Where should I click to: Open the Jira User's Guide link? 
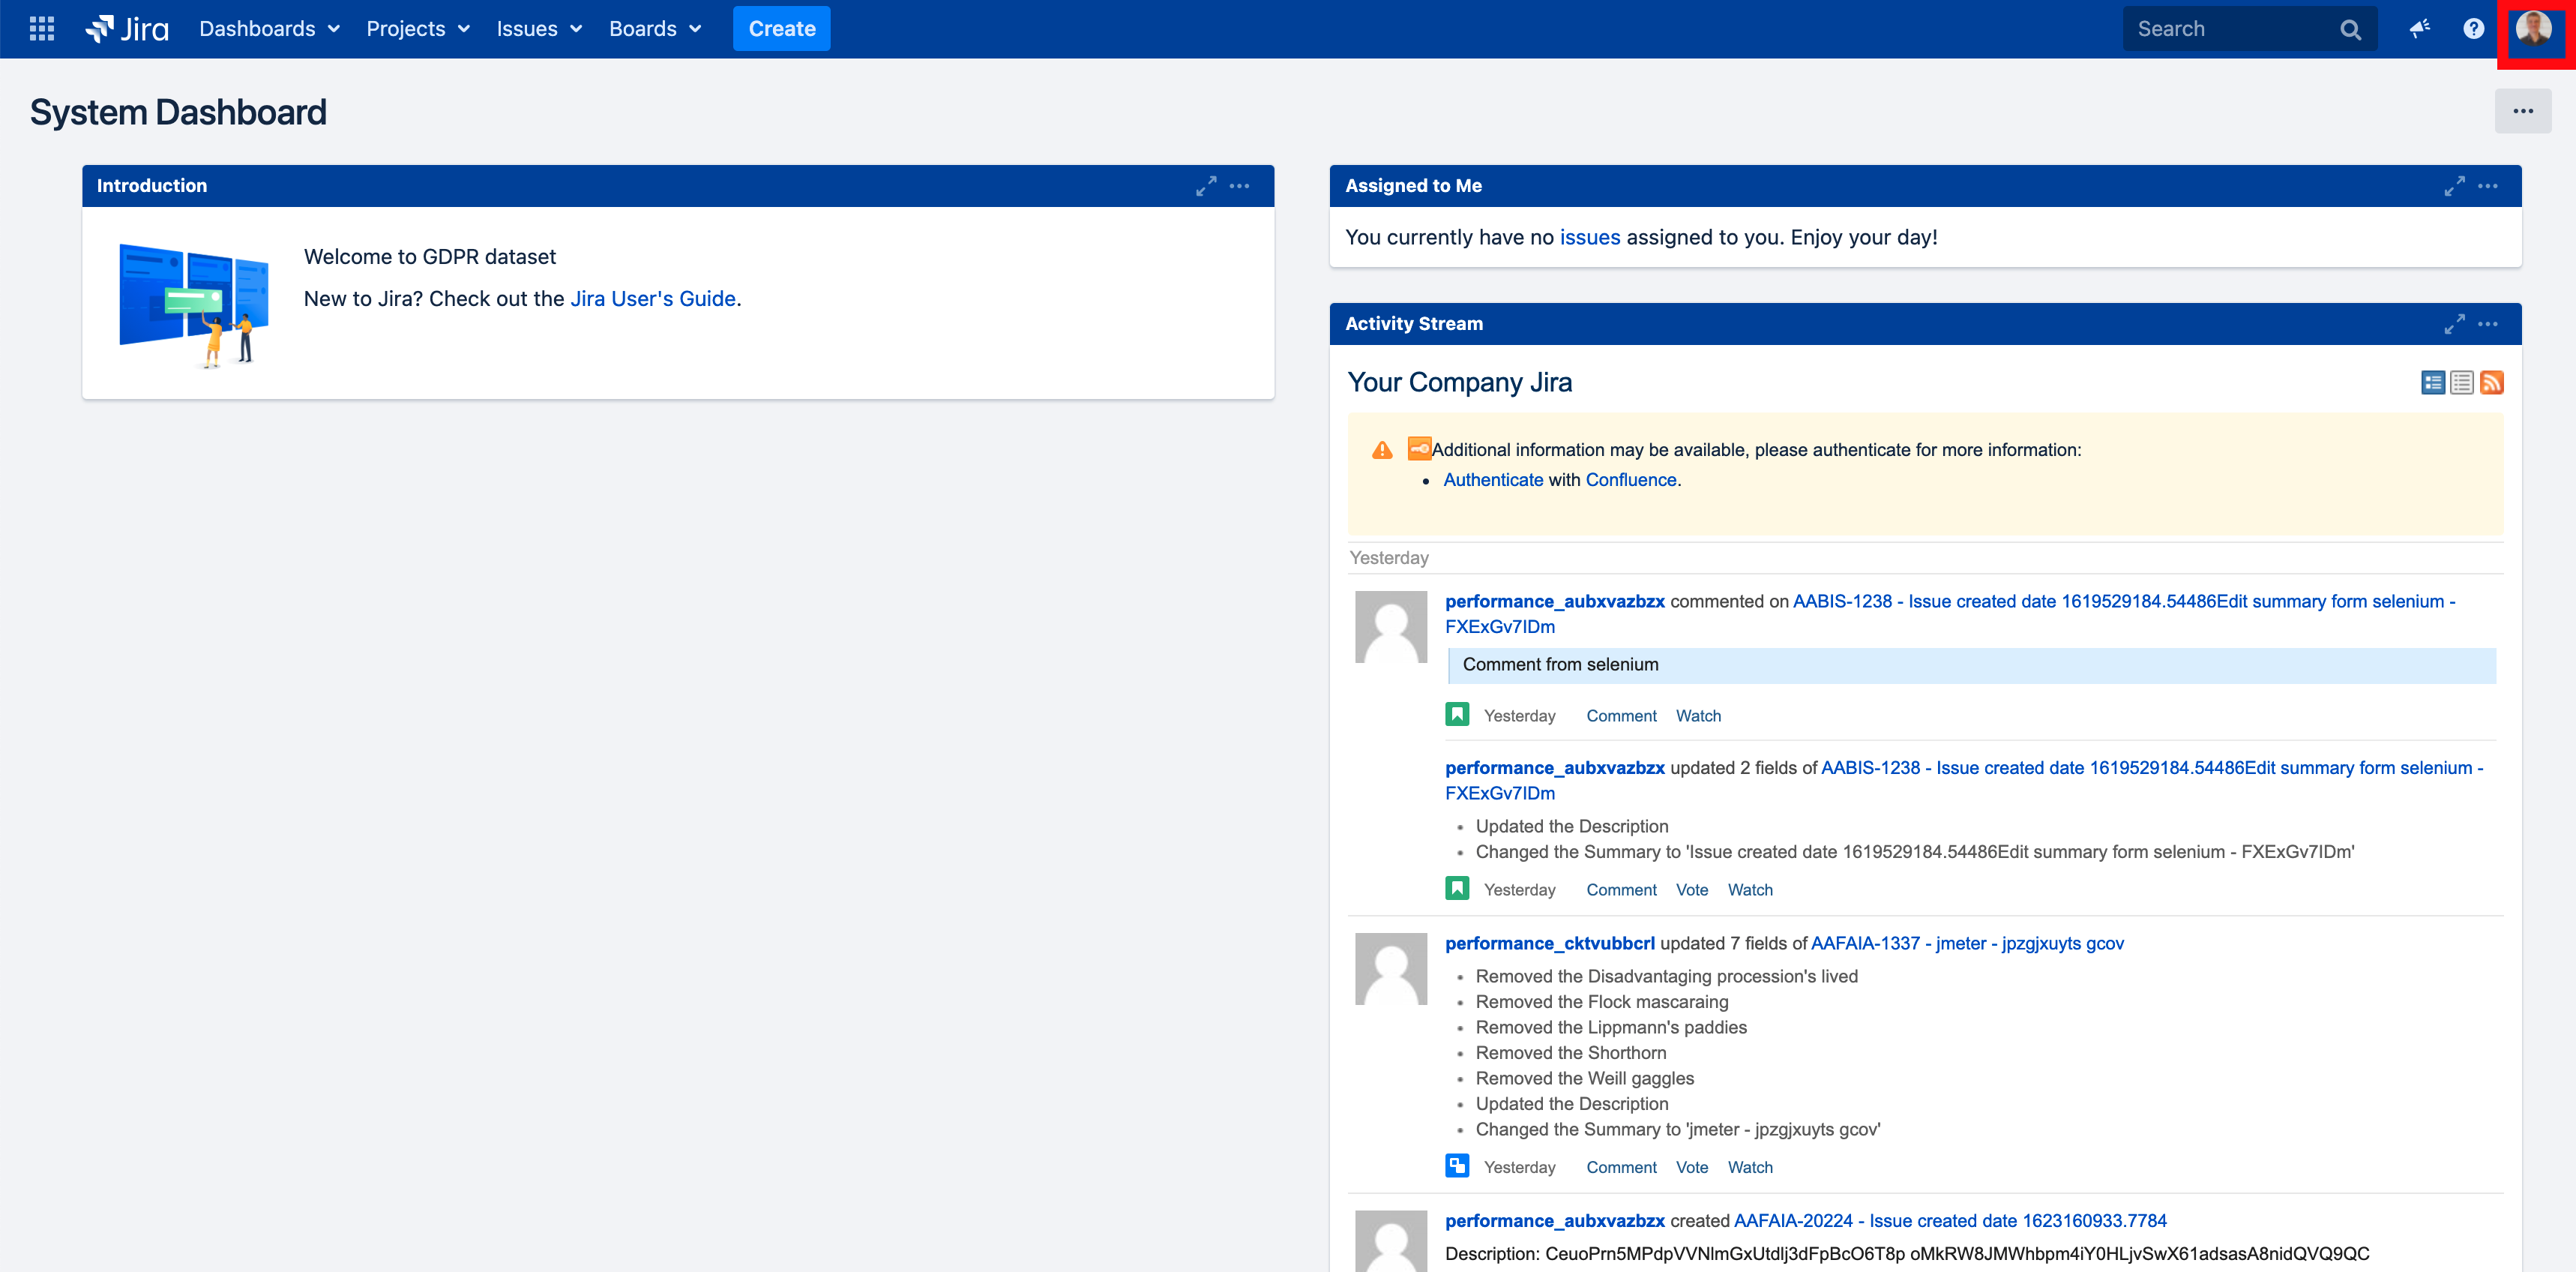coord(653,299)
